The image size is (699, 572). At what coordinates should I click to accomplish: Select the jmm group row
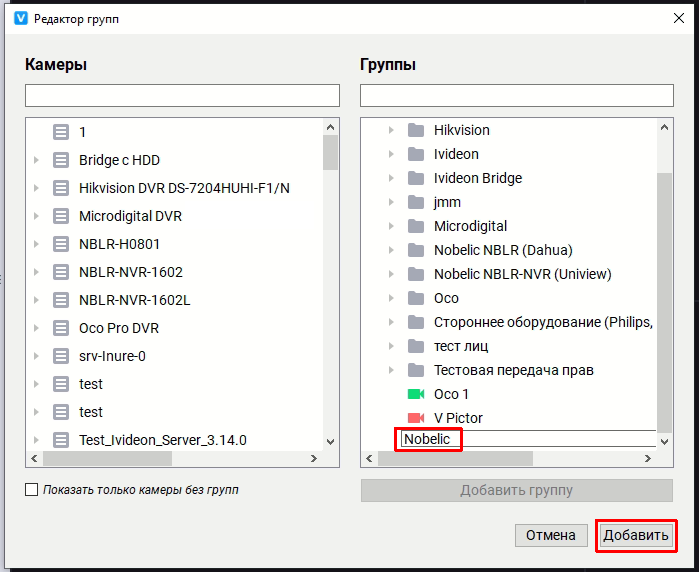(448, 202)
